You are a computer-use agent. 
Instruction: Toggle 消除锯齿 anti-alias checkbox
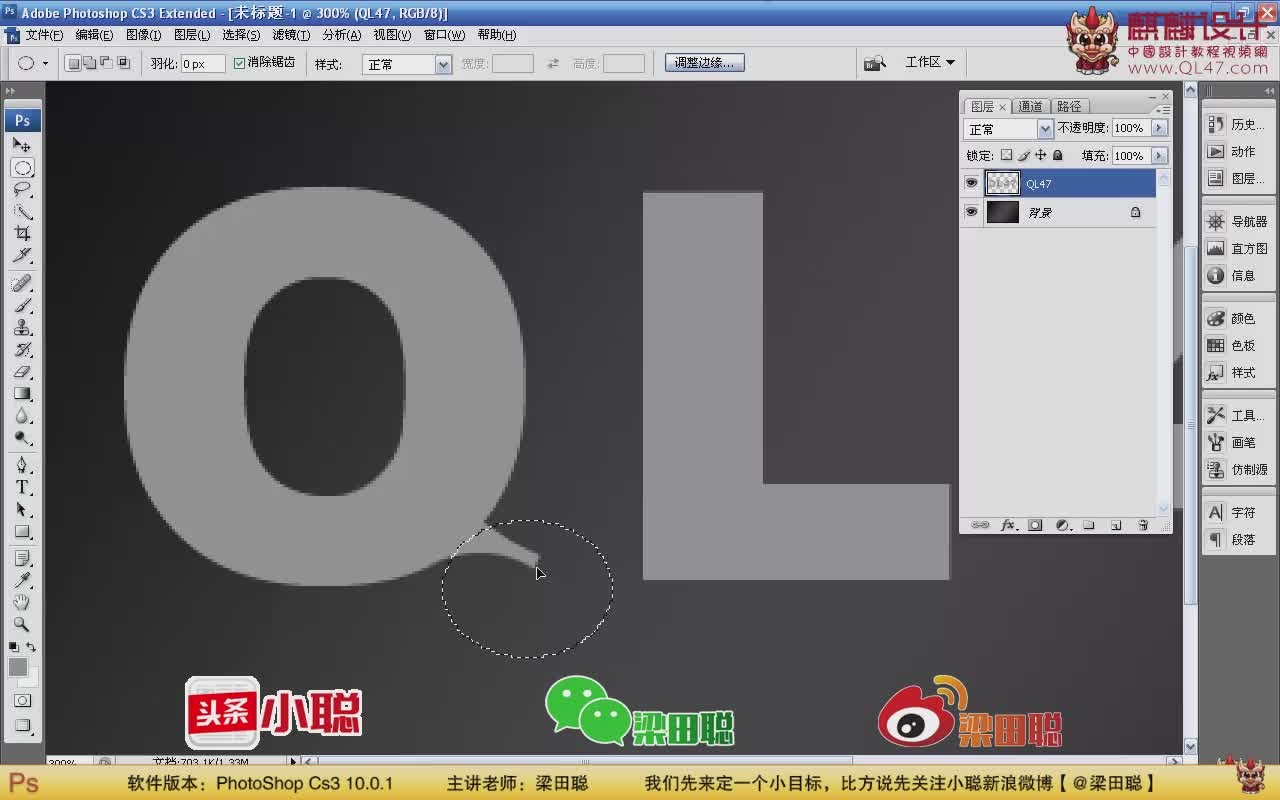[x=239, y=63]
